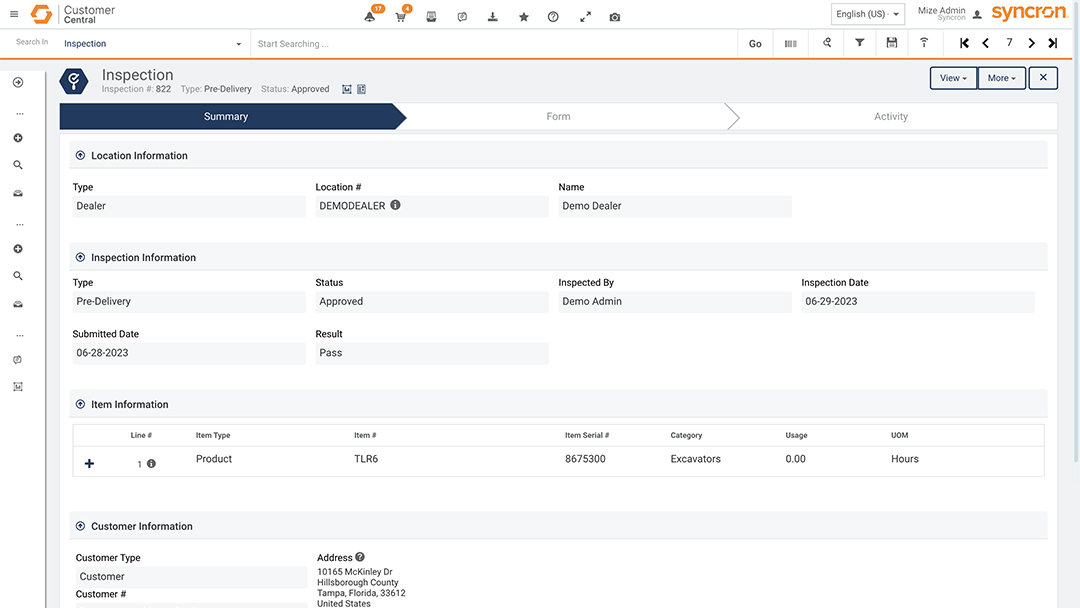Viewport: 1080px width, 608px height.
Task: Open the help question mark icon
Action: [553, 17]
